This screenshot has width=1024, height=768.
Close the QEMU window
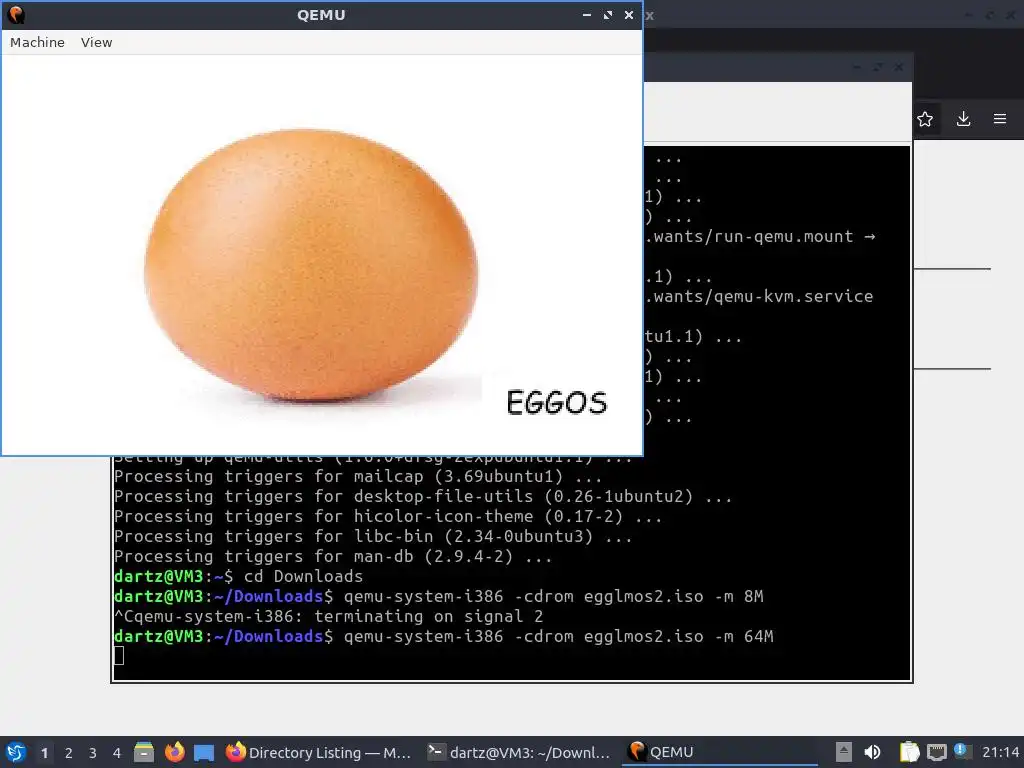pos(628,14)
